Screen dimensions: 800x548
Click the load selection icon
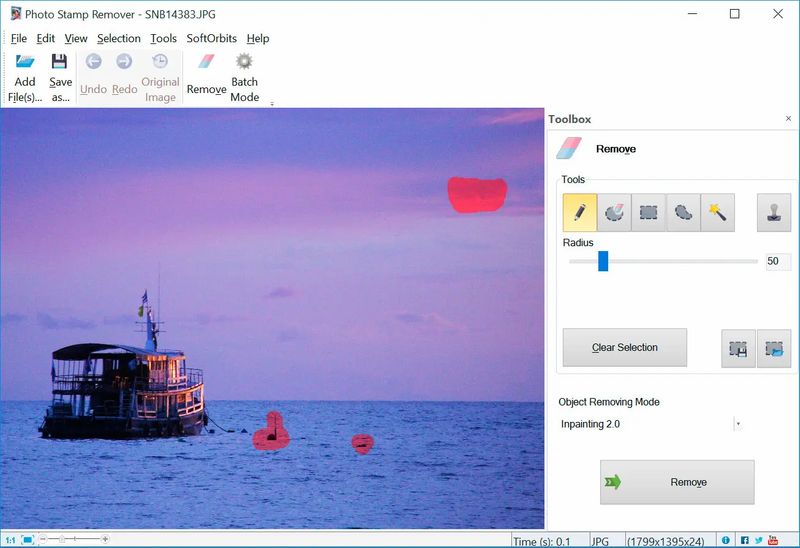click(x=773, y=349)
